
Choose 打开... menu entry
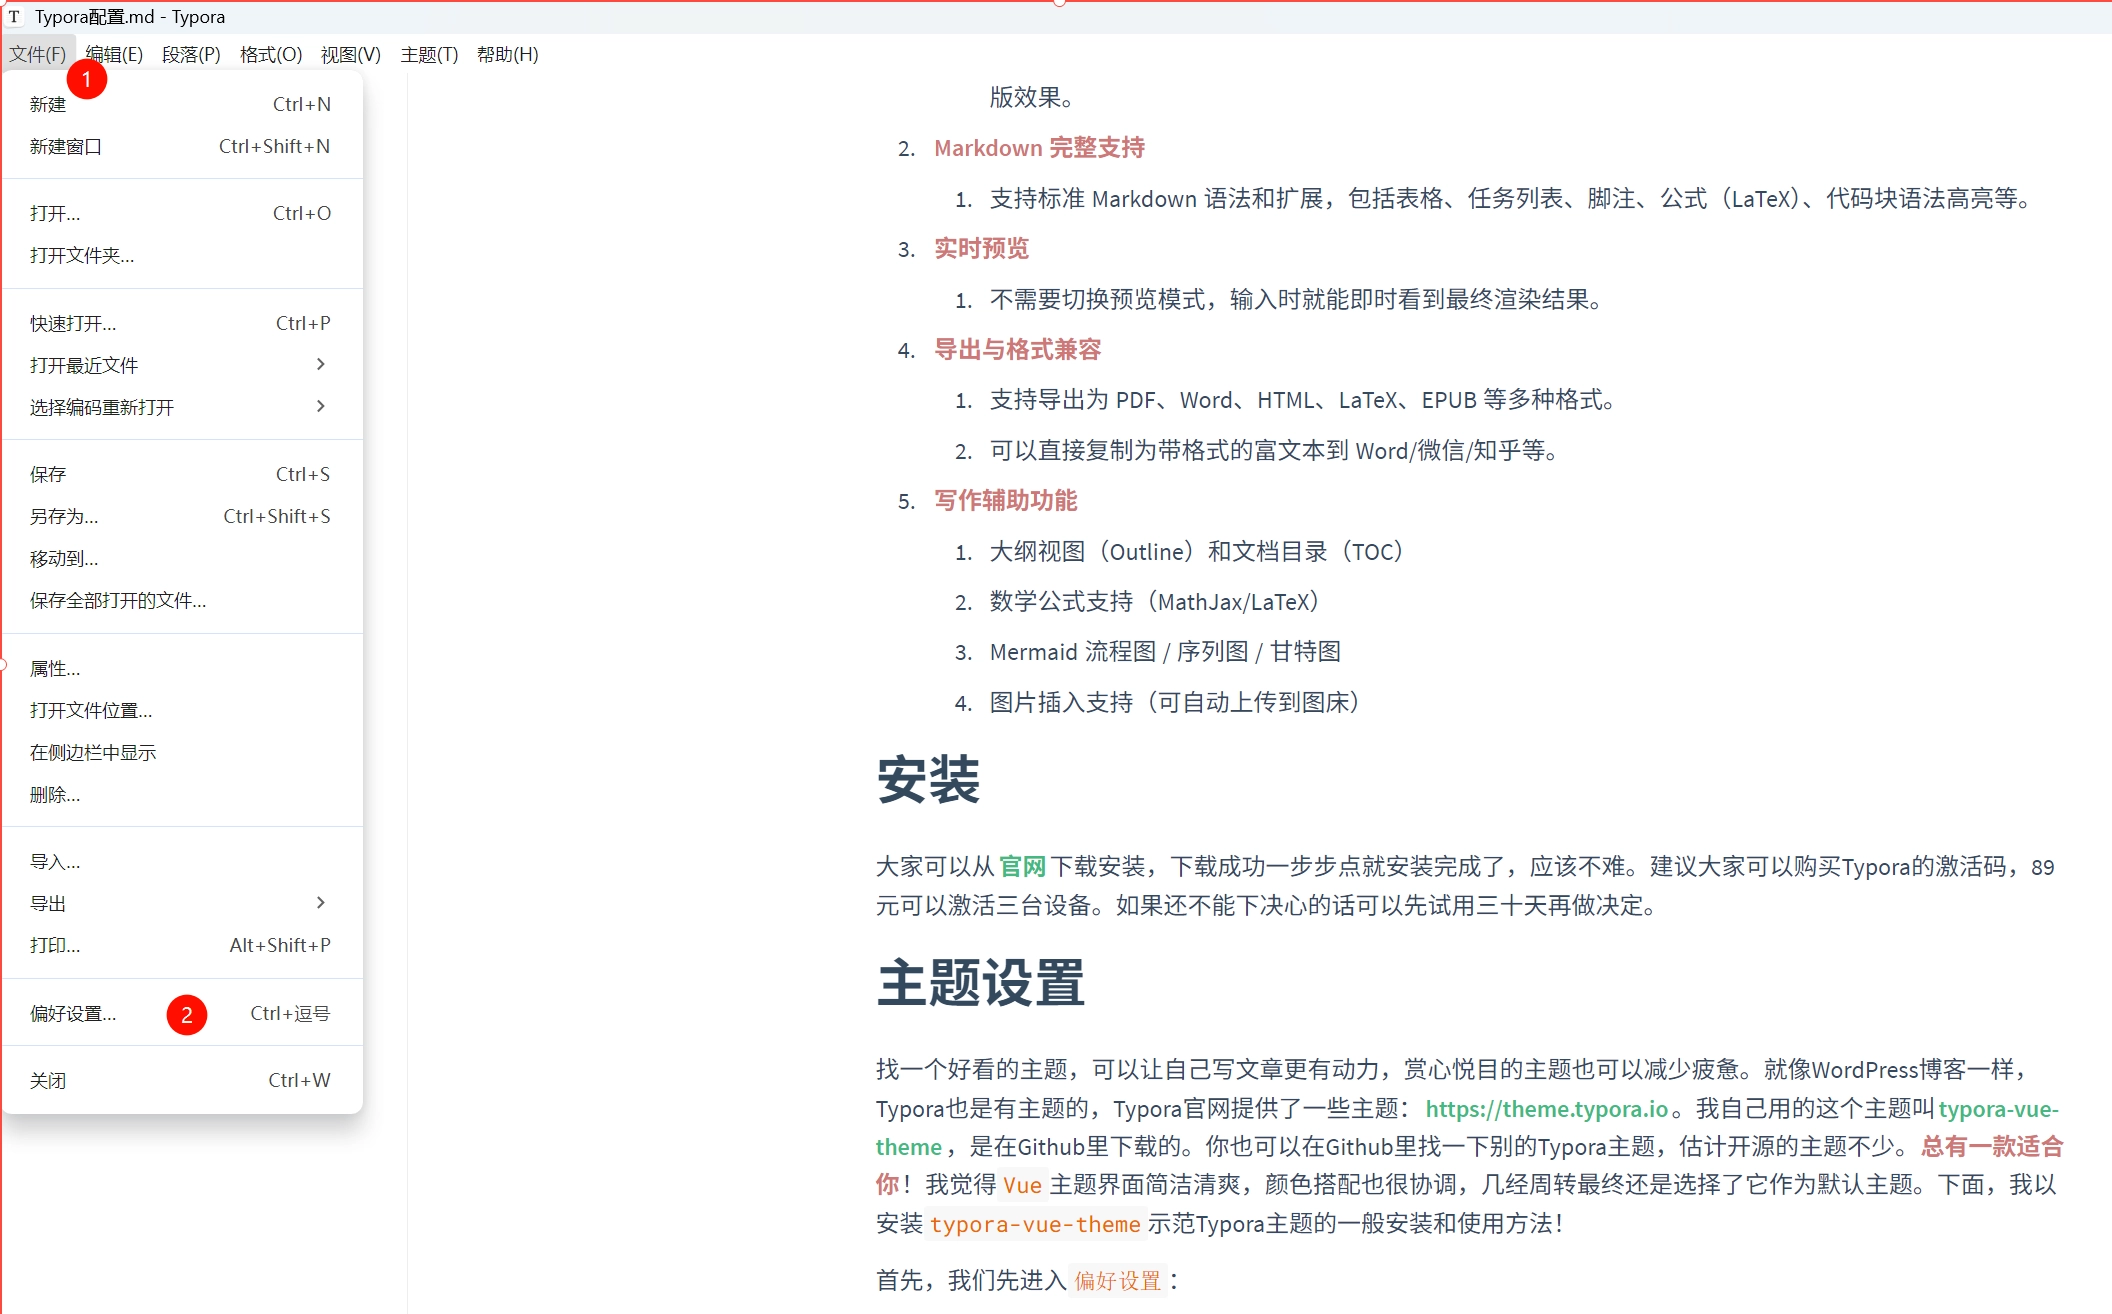[x=182, y=213]
